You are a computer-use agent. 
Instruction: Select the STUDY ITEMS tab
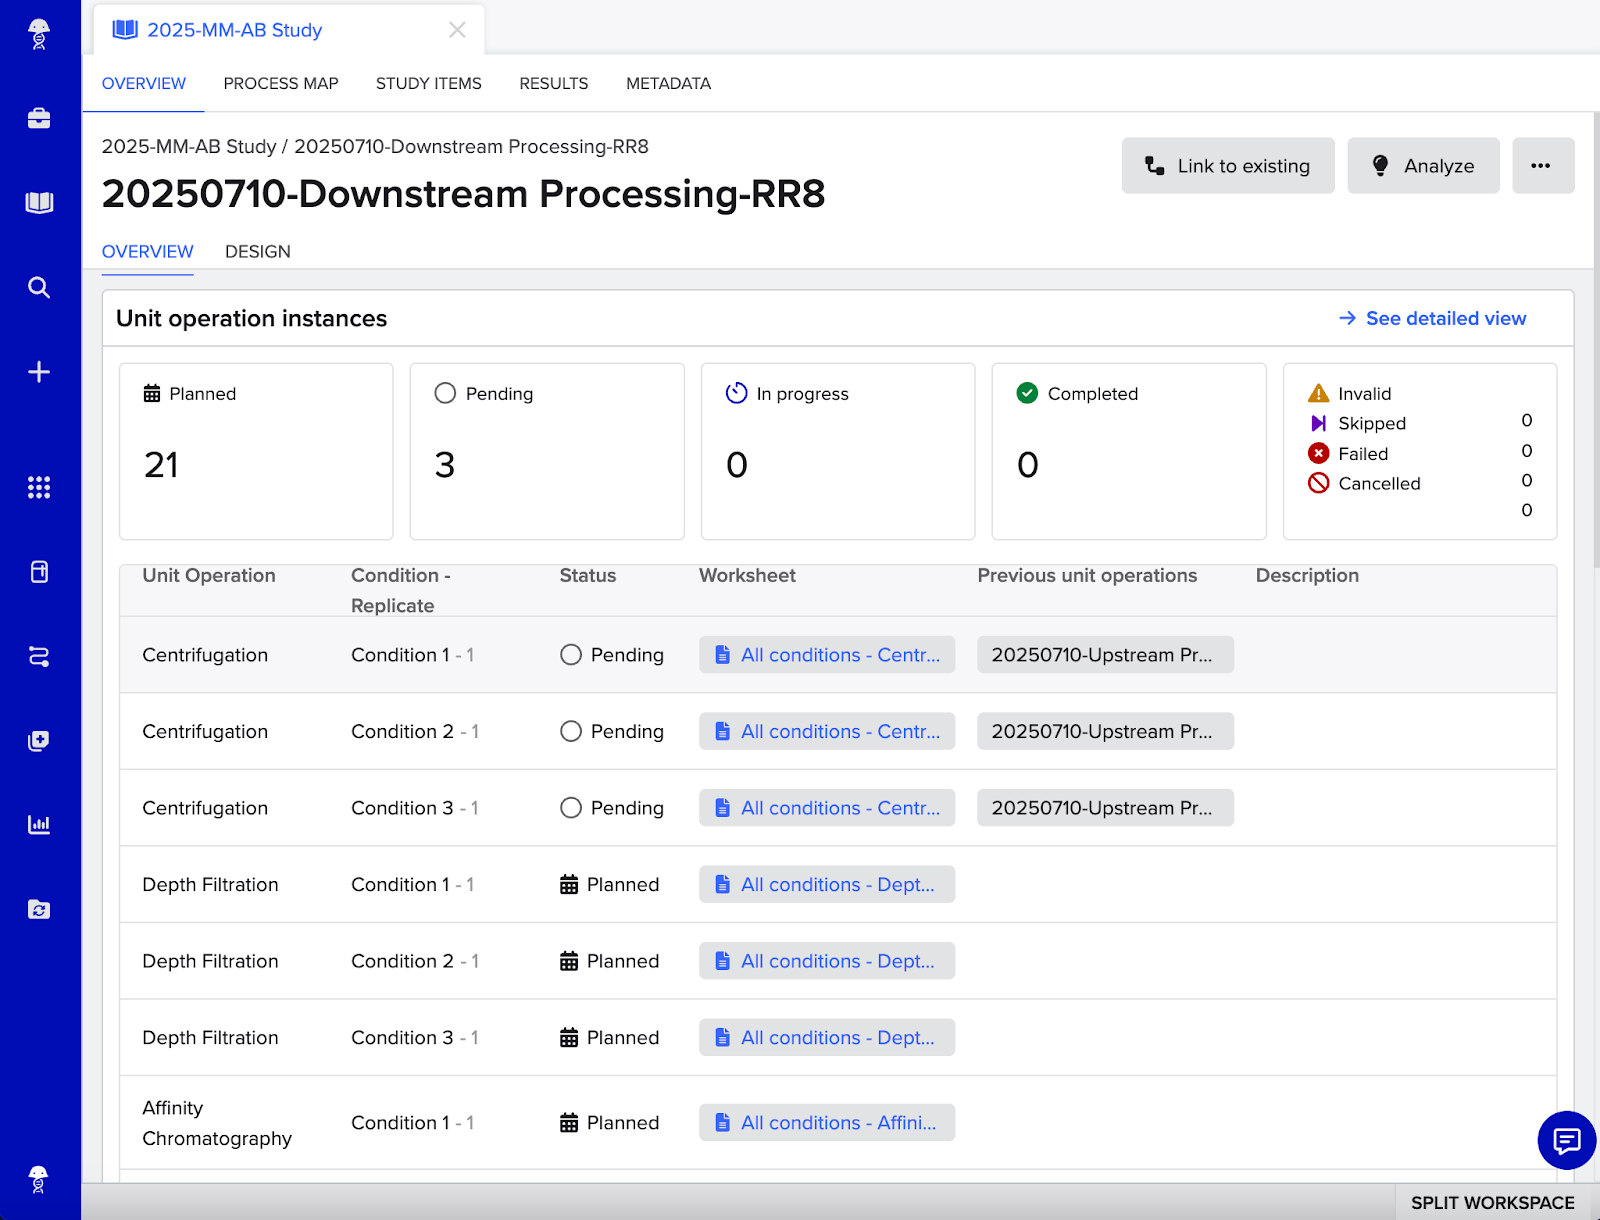[x=428, y=84]
